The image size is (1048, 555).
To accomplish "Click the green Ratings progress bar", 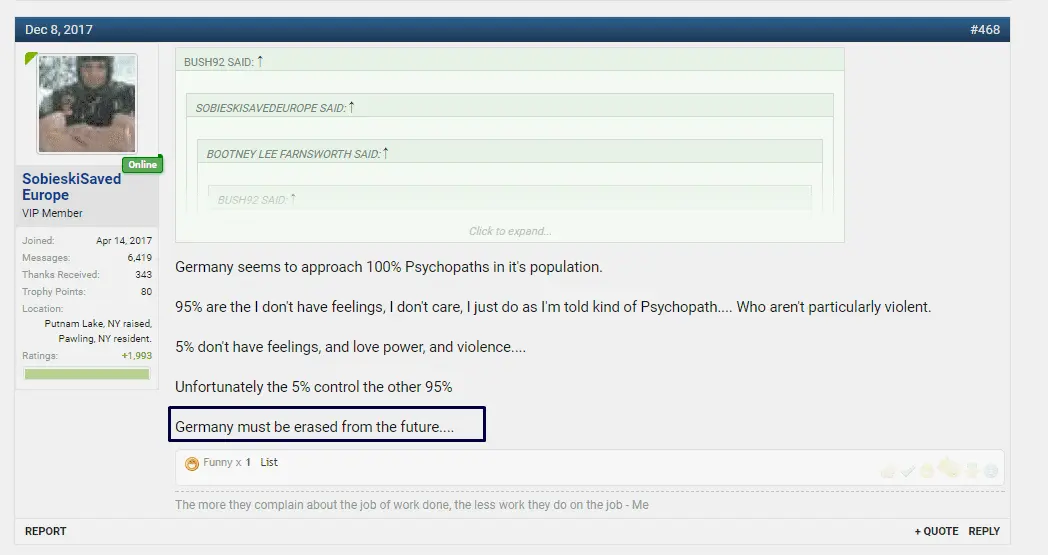I will click(x=87, y=374).
